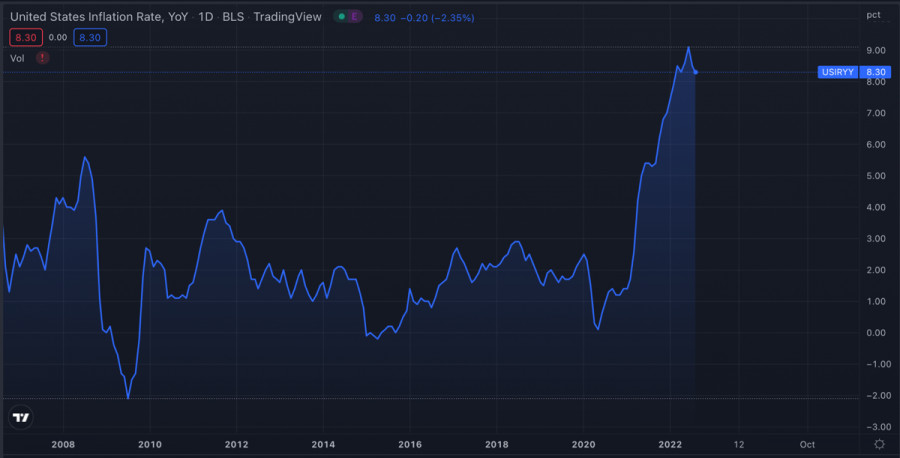Viewport: 900px width, 458px height.
Task: Click the 9.00 price scale label
Action: 875,50
